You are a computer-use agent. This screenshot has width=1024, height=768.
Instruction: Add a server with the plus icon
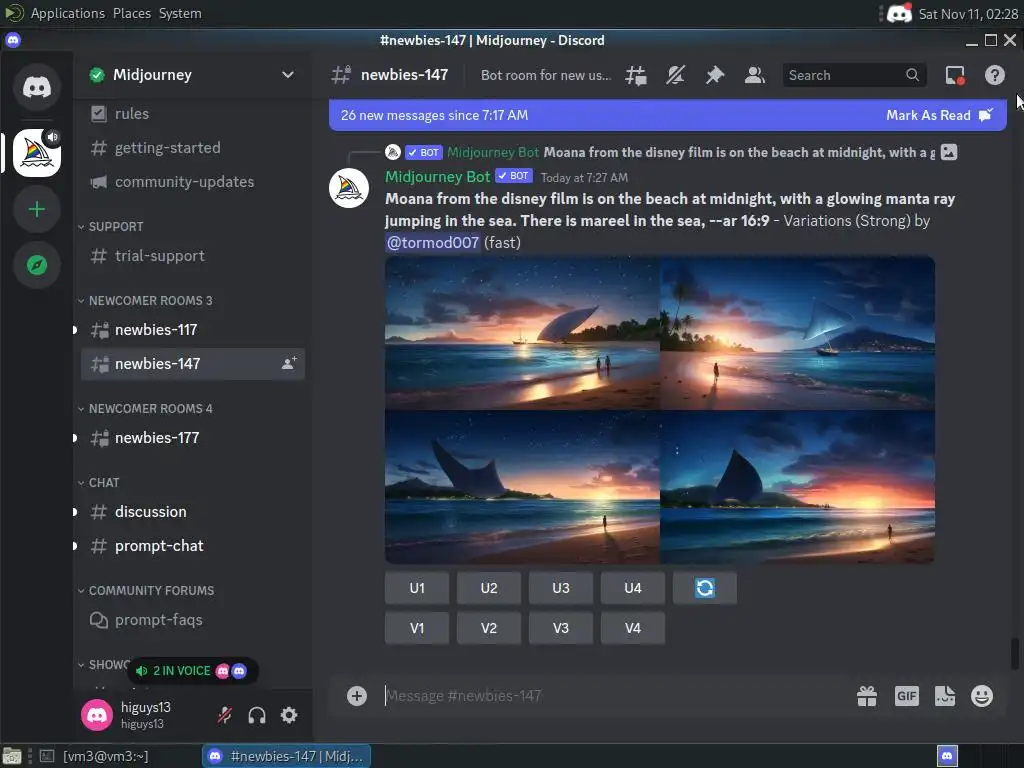(37, 209)
